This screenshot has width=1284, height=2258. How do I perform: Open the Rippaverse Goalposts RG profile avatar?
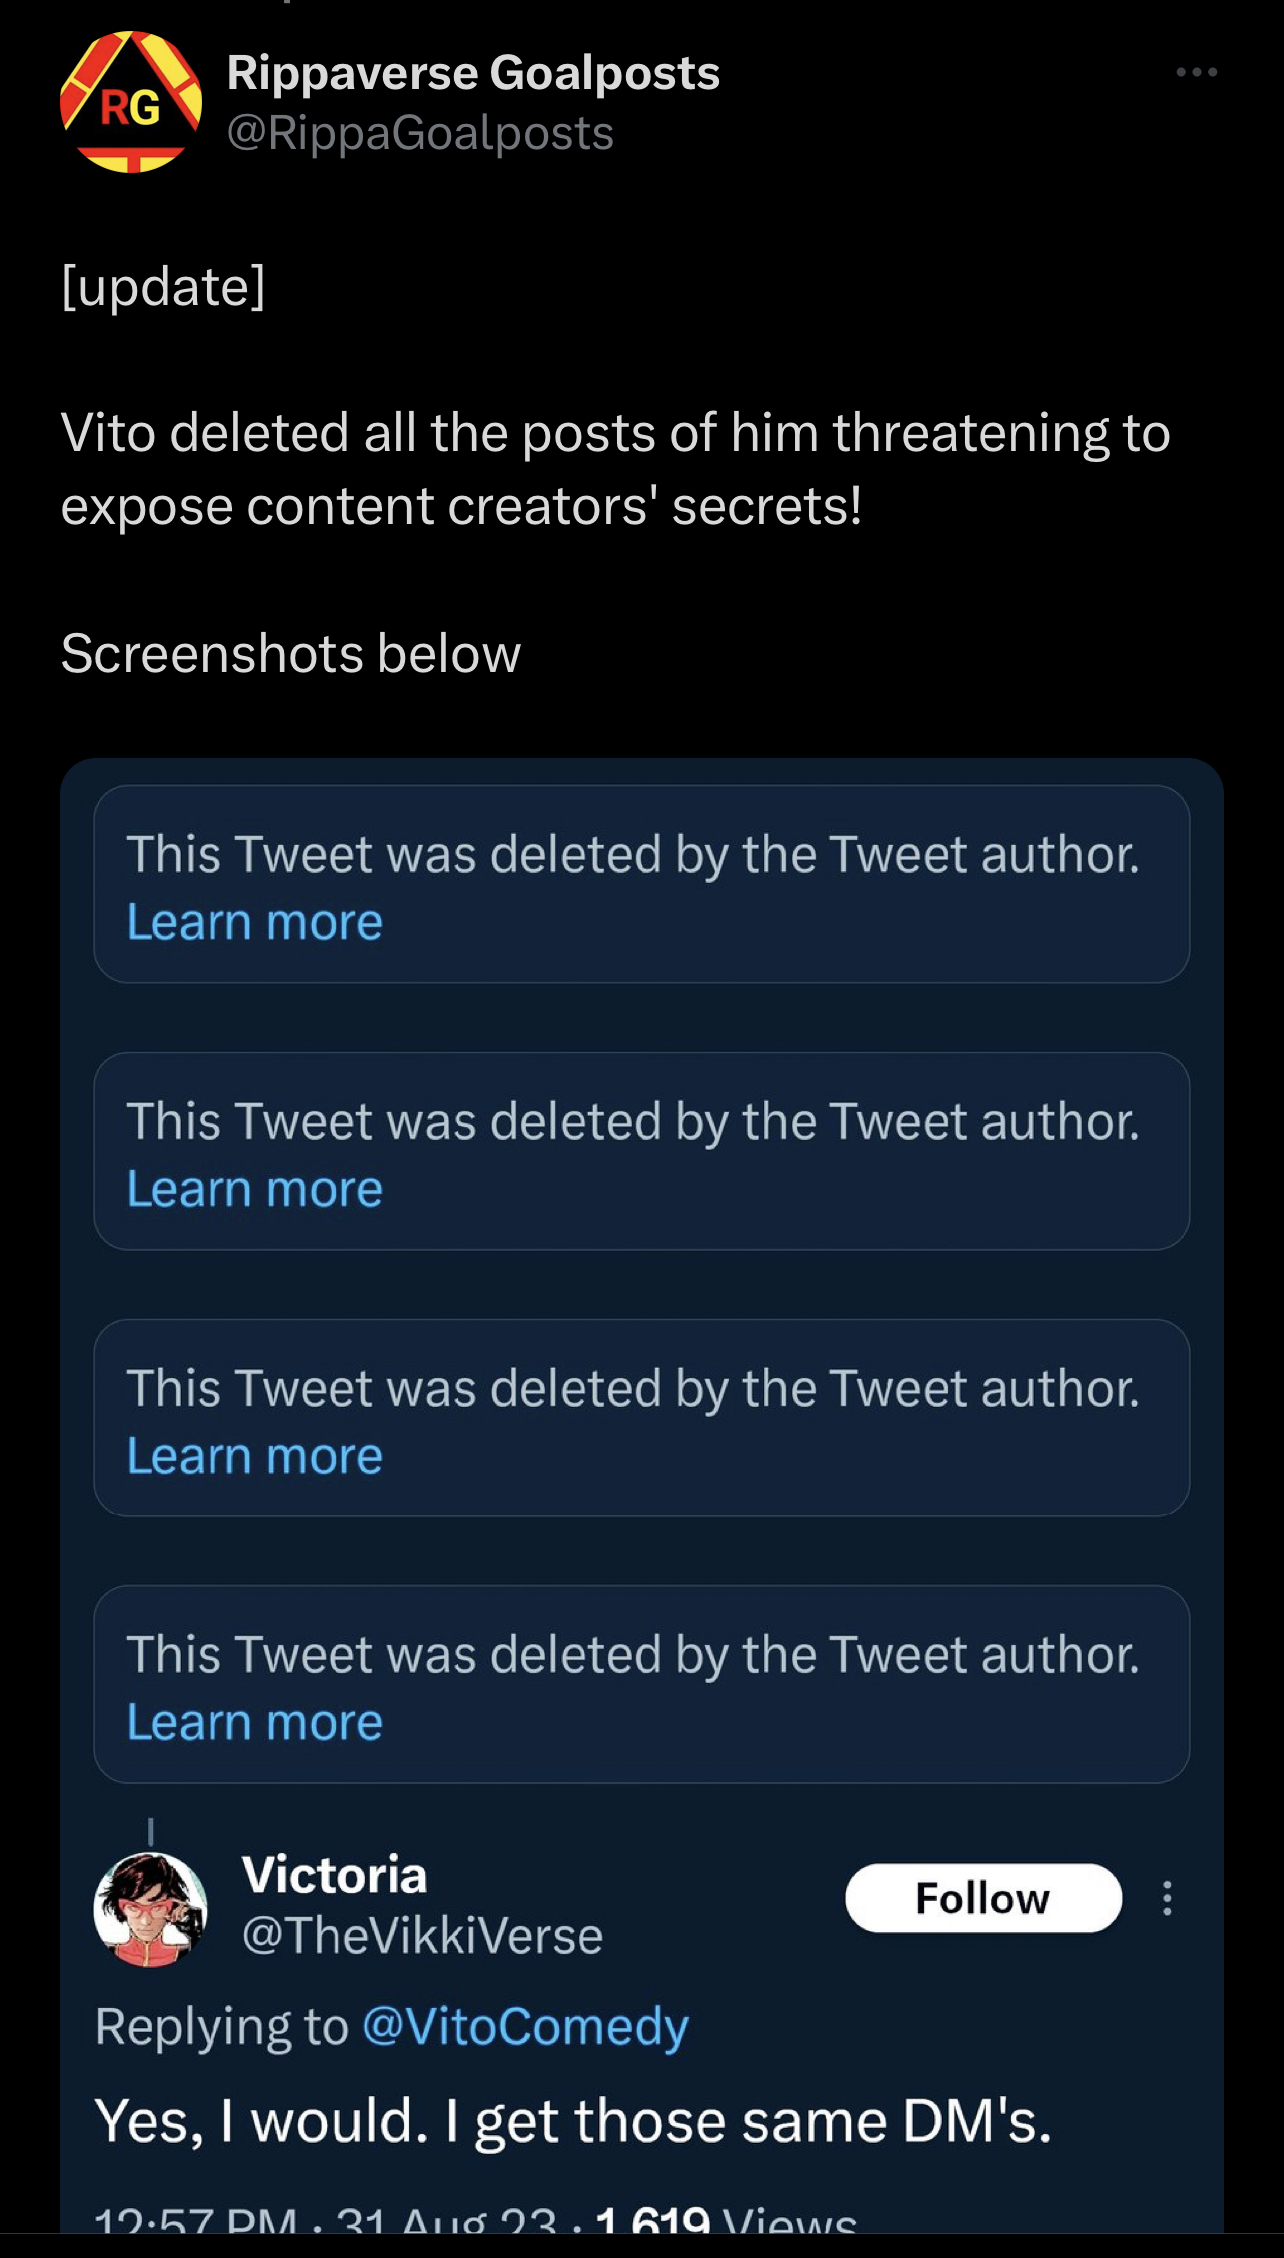point(131,102)
